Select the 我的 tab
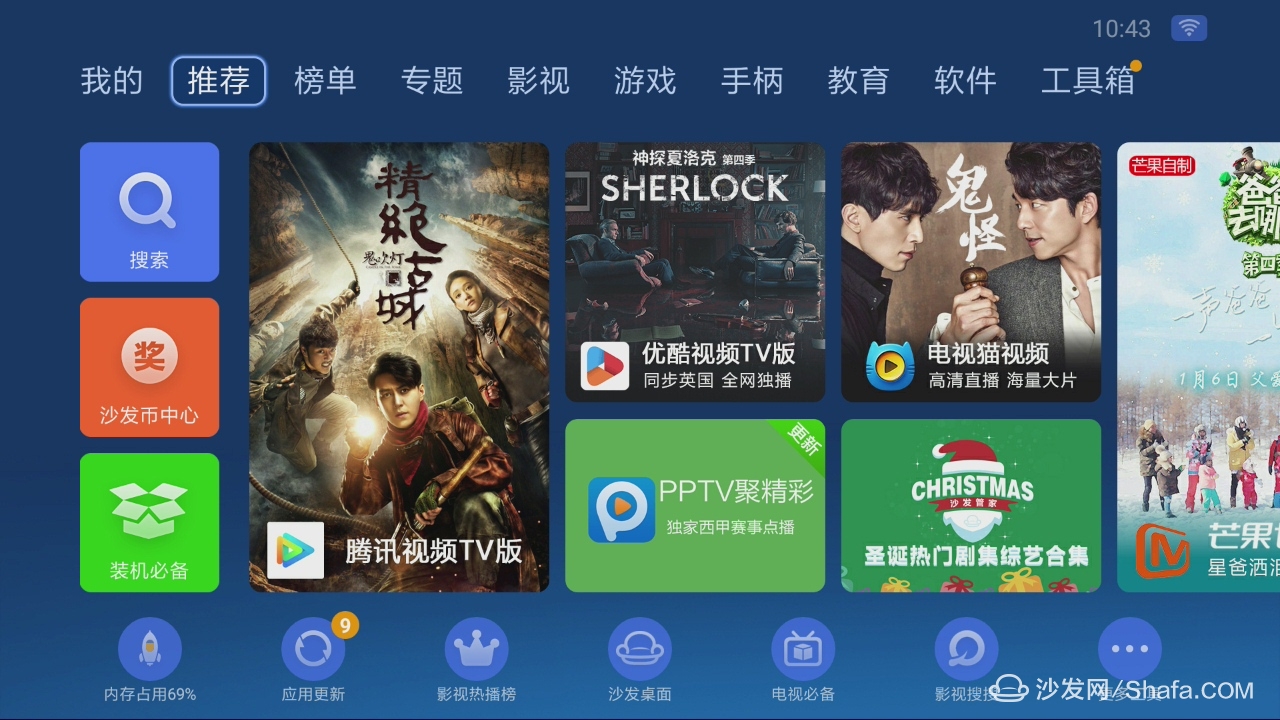This screenshot has height=720, width=1280. tap(112, 81)
